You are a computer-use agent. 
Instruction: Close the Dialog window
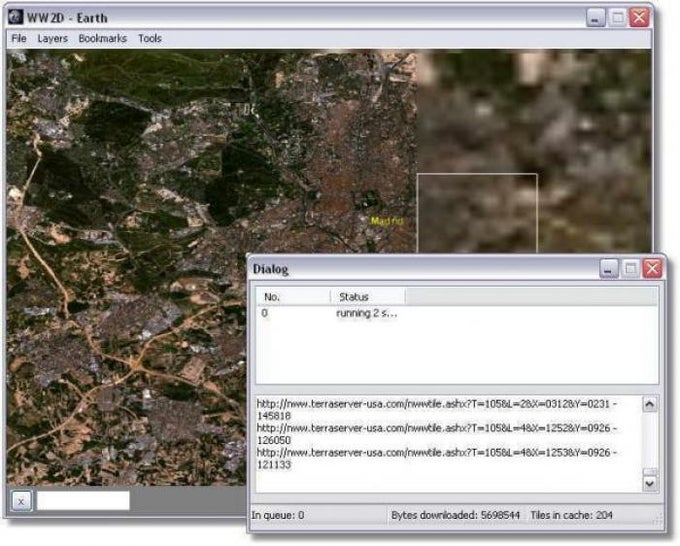point(652,269)
